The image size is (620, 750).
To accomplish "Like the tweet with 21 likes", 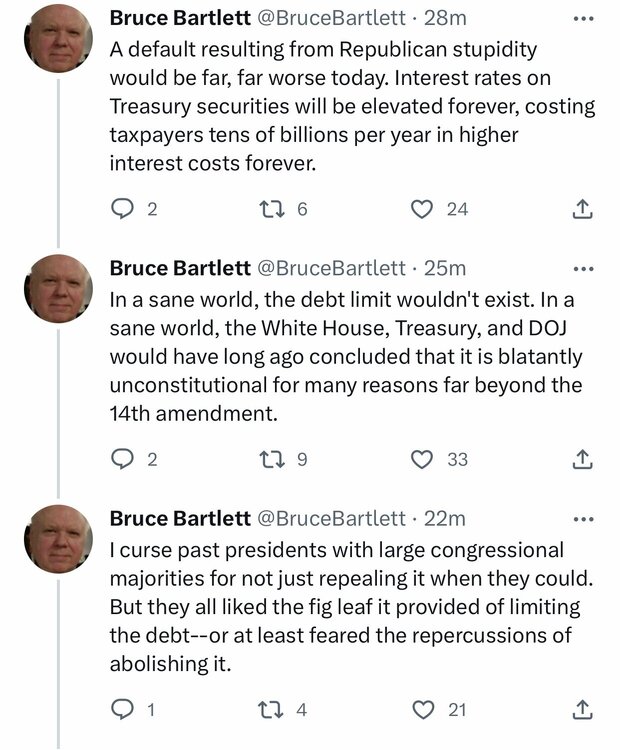I will 423,709.
